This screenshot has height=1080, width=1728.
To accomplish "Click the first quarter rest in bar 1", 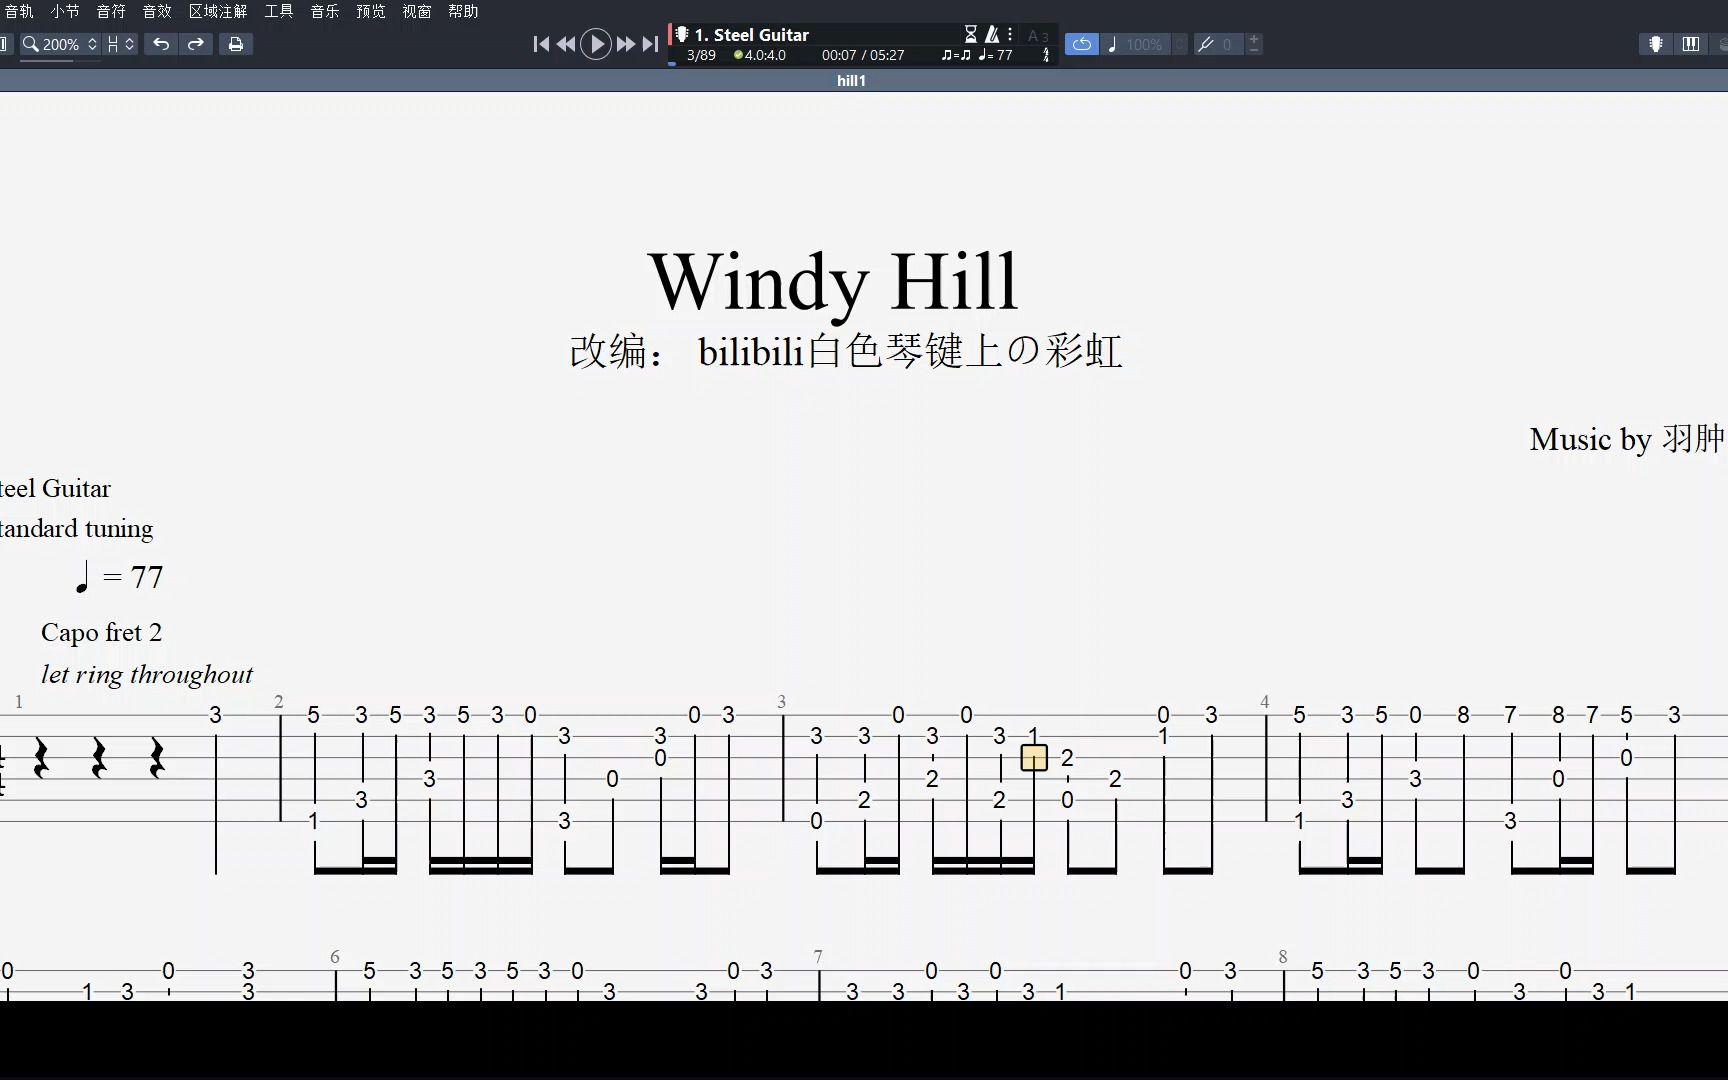I will coord(41,758).
